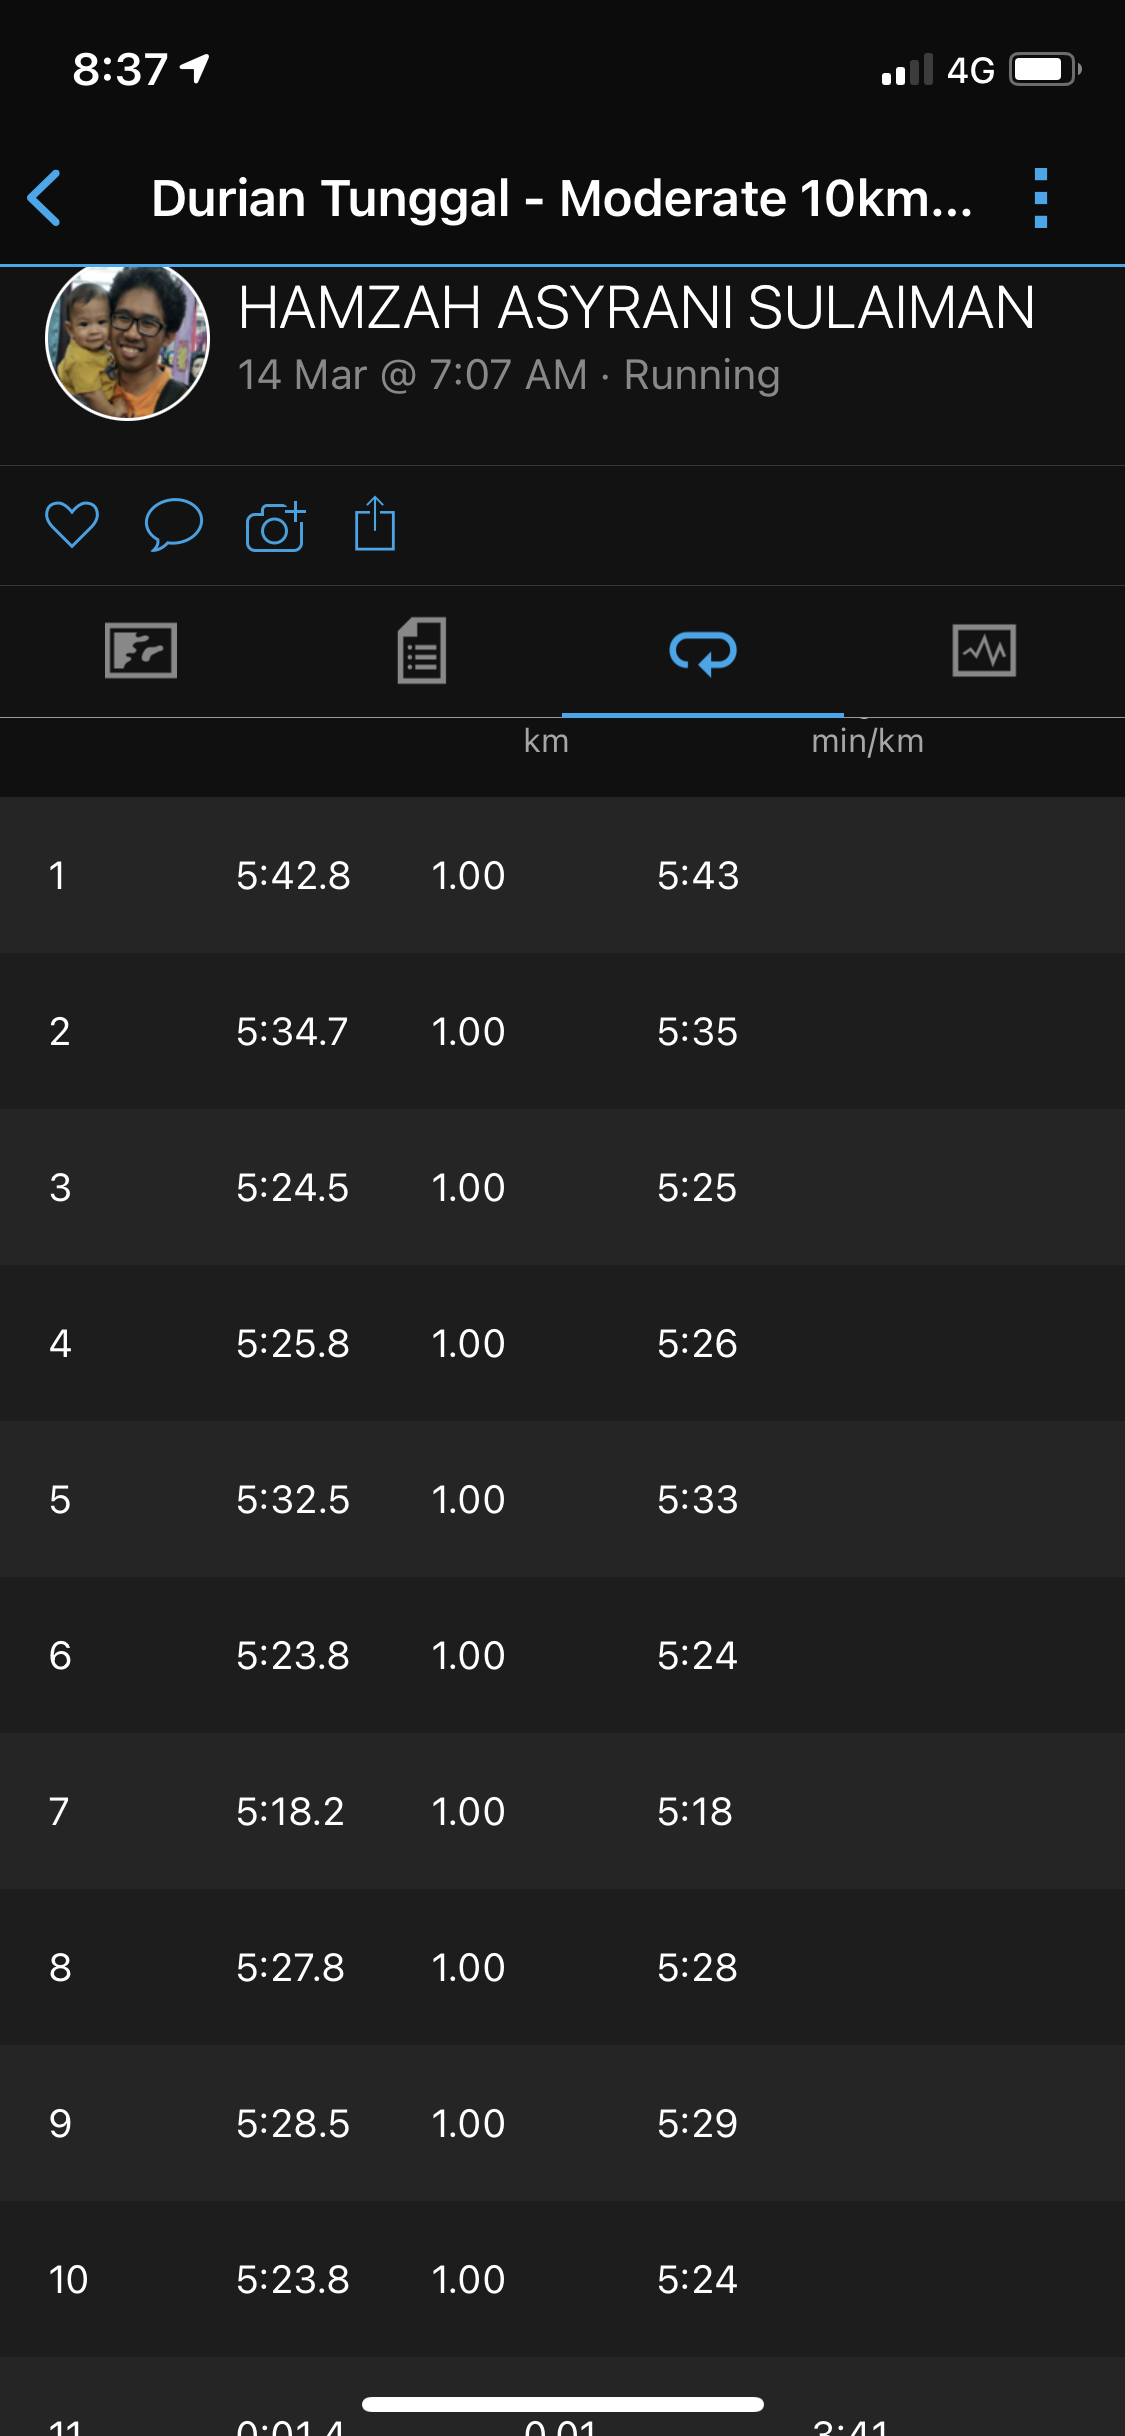
Task: Tap the activity title Durian Tunggal
Action: tap(561, 198)
